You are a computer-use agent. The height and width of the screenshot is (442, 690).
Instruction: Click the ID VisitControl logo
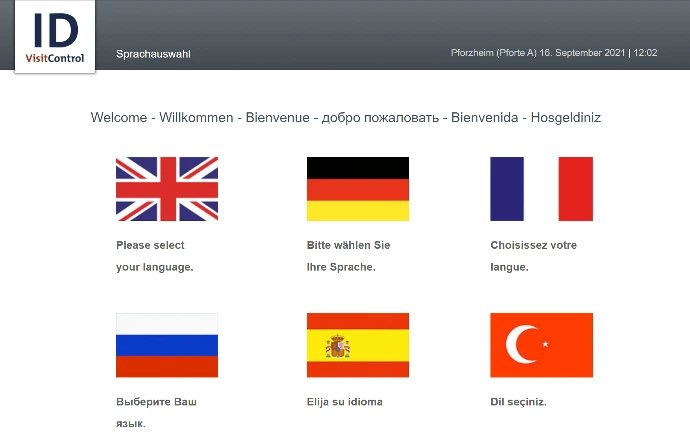(x=55, y=38)
